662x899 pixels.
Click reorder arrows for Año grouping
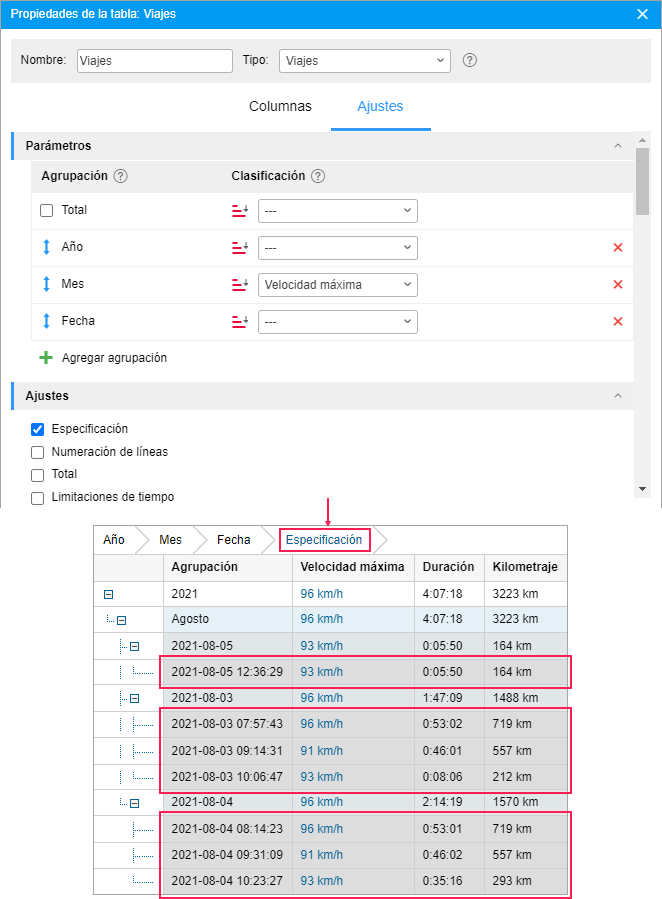46,247
